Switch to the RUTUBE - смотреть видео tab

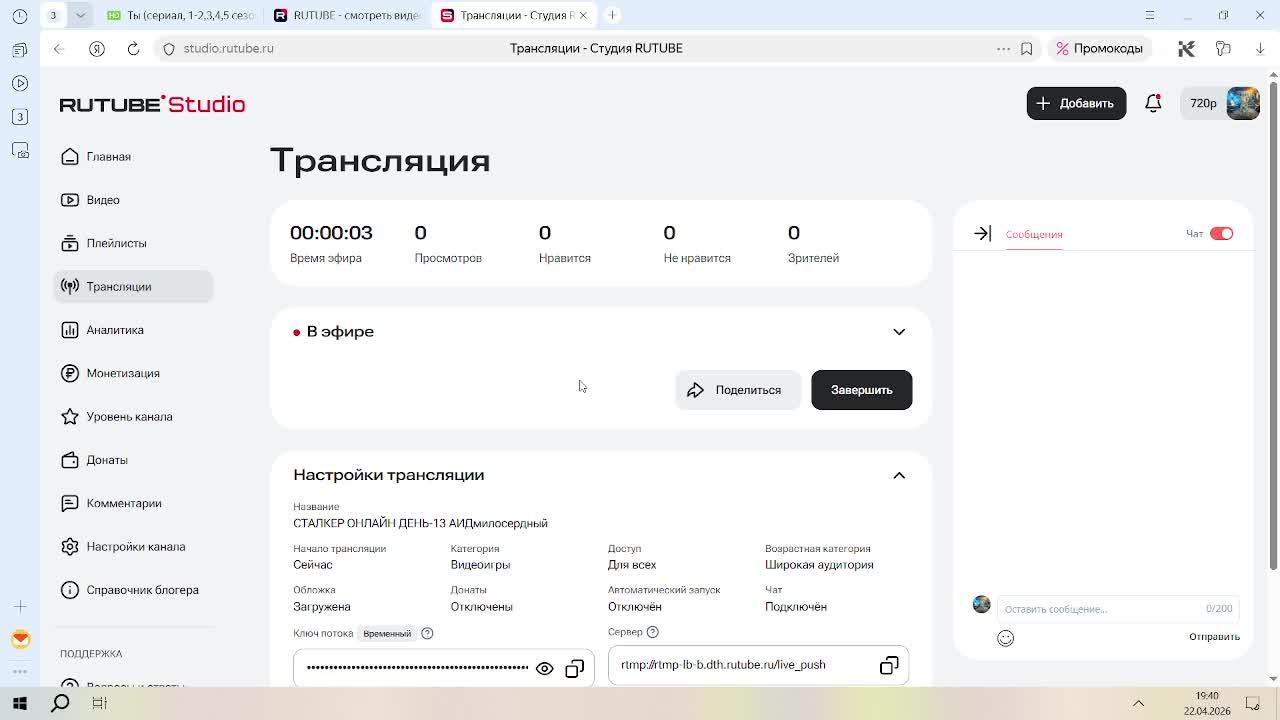click(x=348, y=15)
